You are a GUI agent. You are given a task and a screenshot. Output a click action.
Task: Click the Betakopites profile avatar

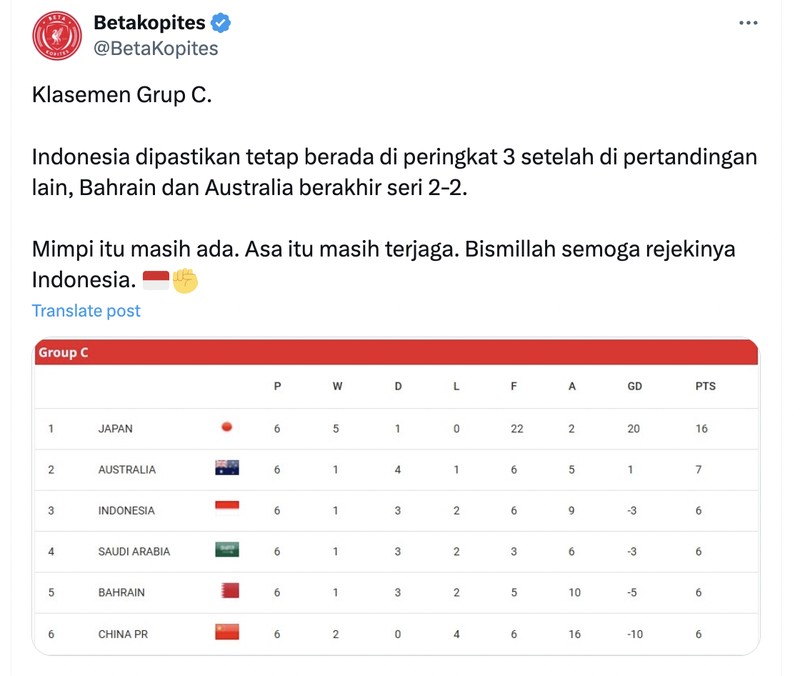pyautogui.click(x=56, y=32)
